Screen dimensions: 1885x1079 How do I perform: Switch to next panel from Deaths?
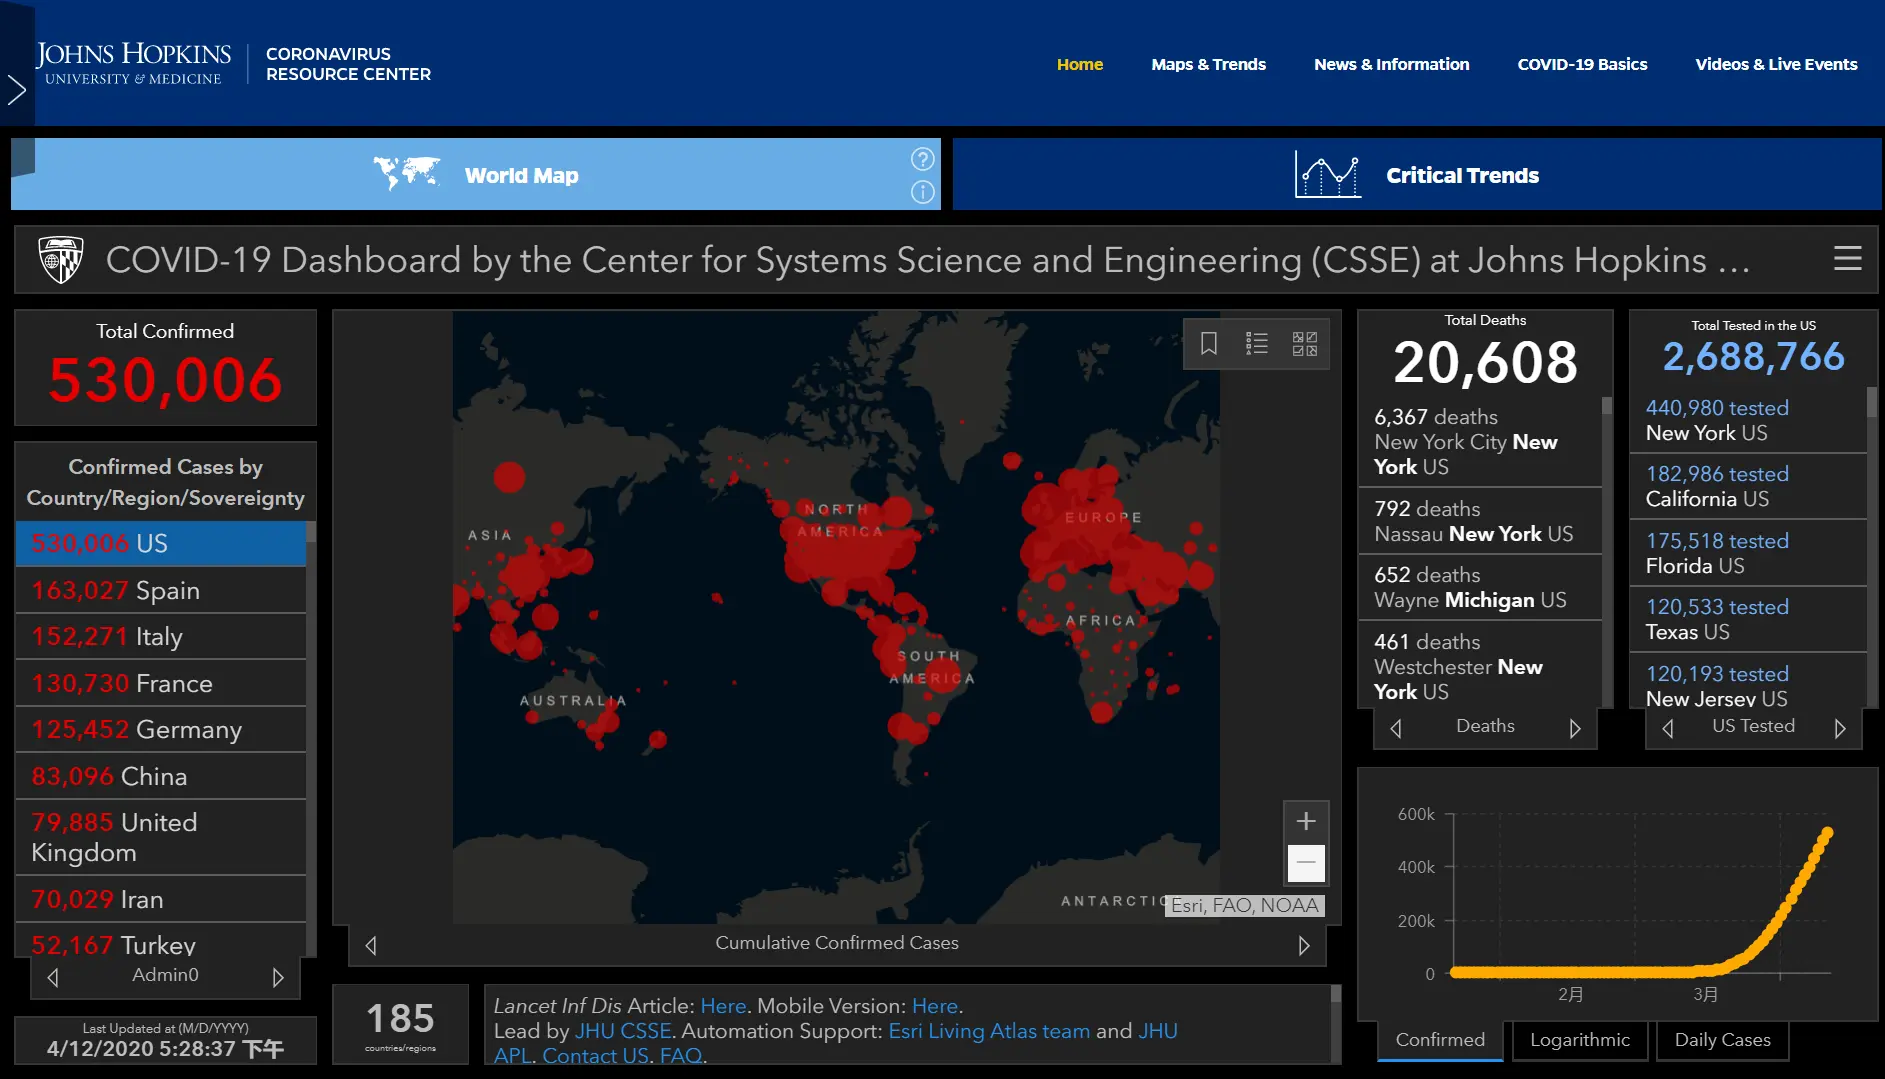(1575, 728)
